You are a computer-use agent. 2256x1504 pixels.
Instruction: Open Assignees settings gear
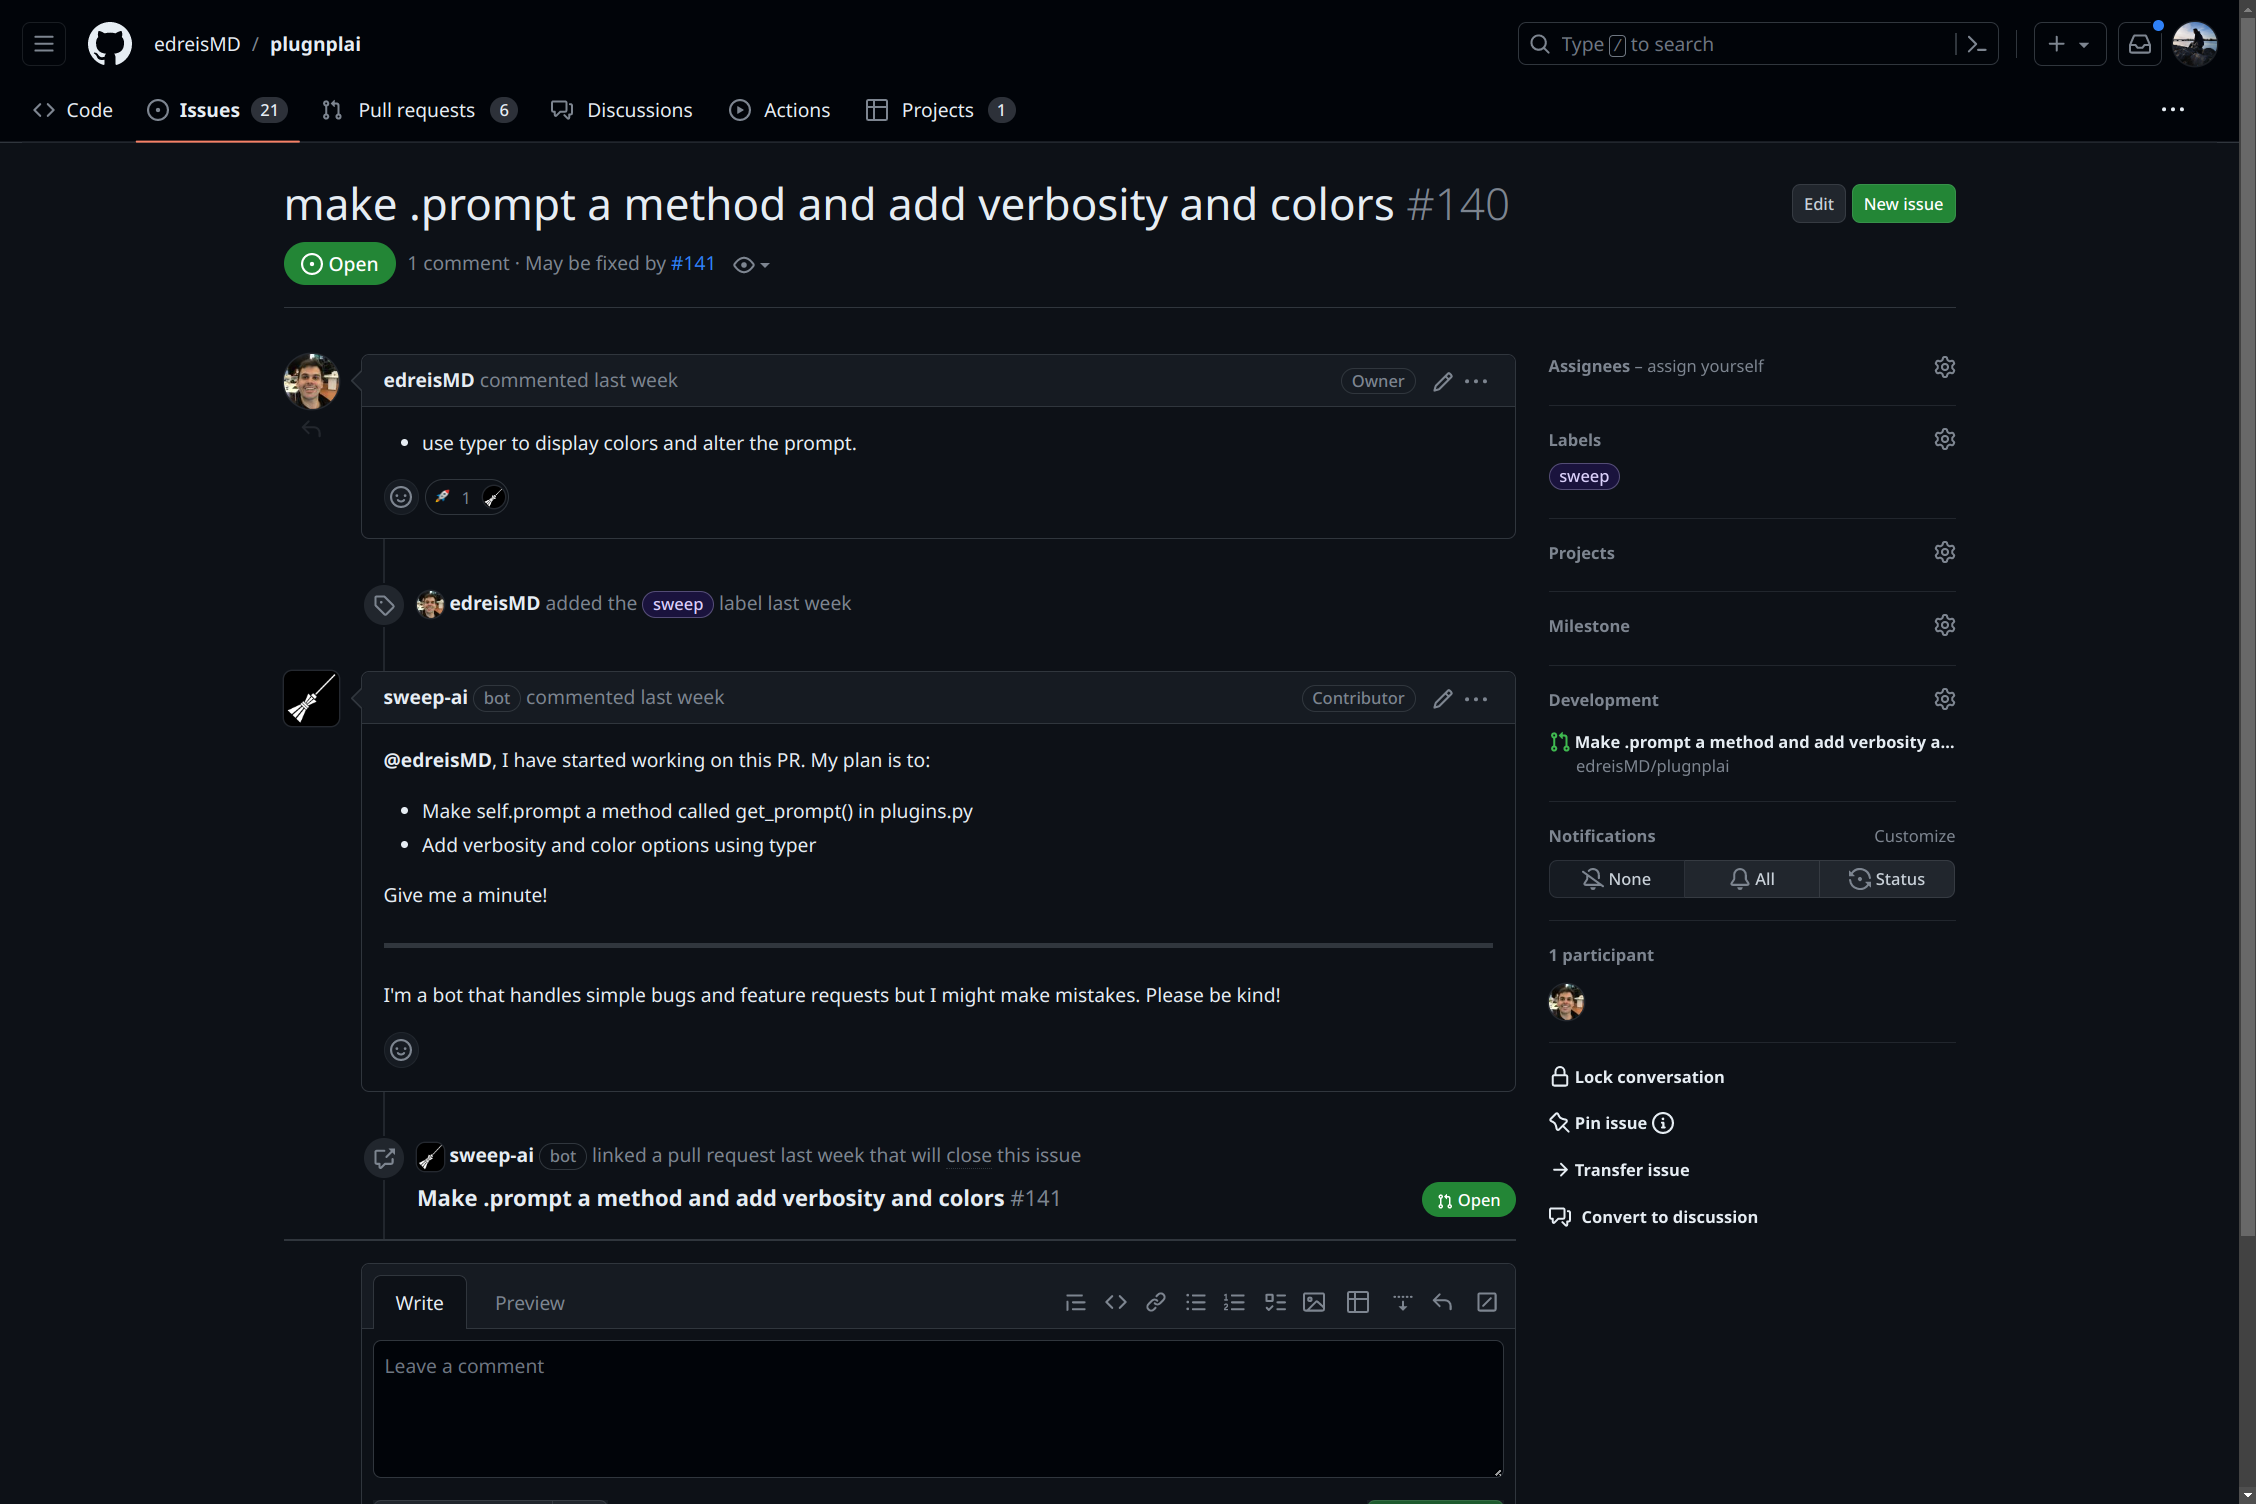[1944, 367]
